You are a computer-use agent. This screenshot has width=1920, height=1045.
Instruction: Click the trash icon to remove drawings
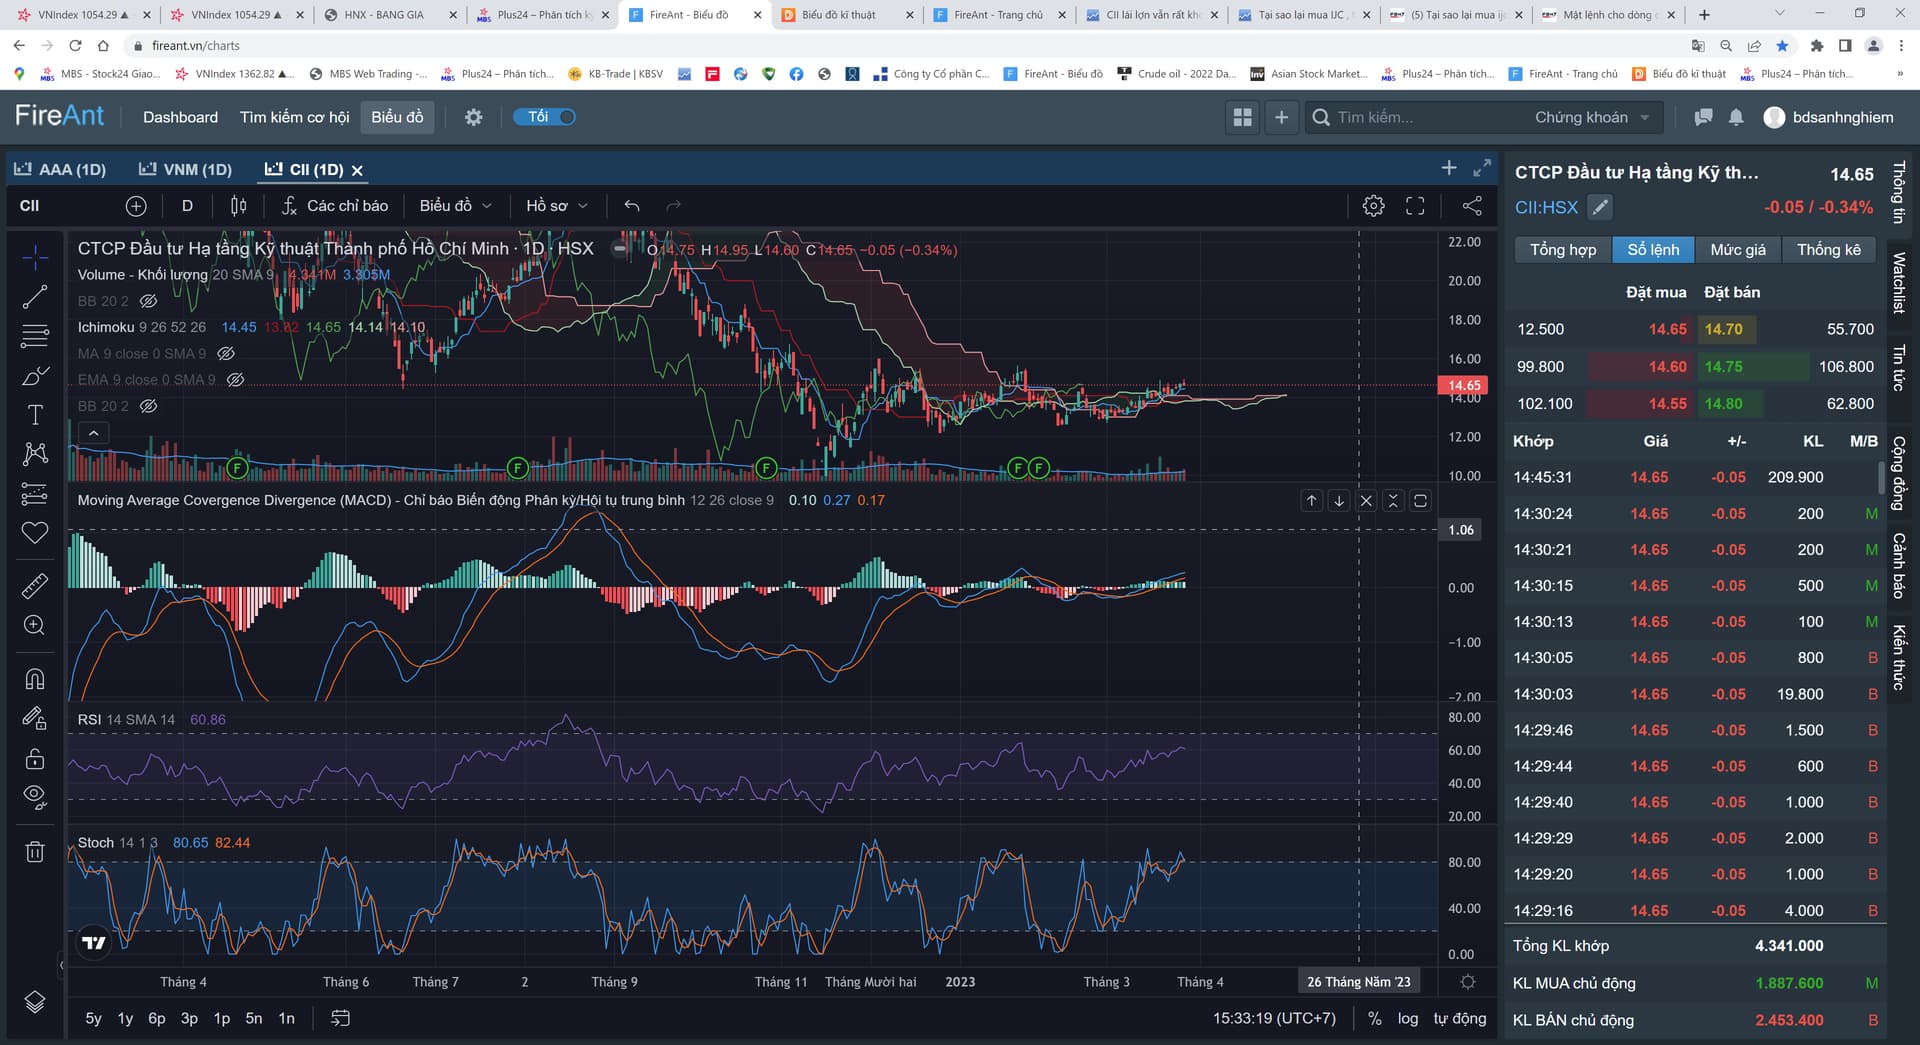[x=35, y=852]
